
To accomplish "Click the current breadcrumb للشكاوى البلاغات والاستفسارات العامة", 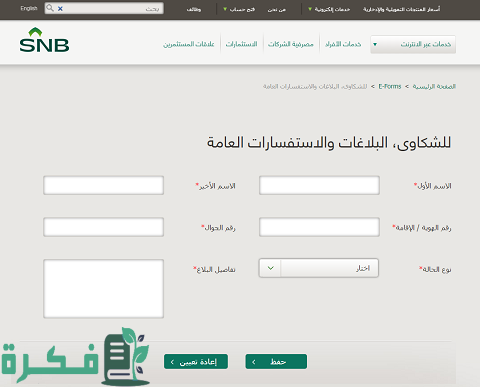I will [315, 87].
